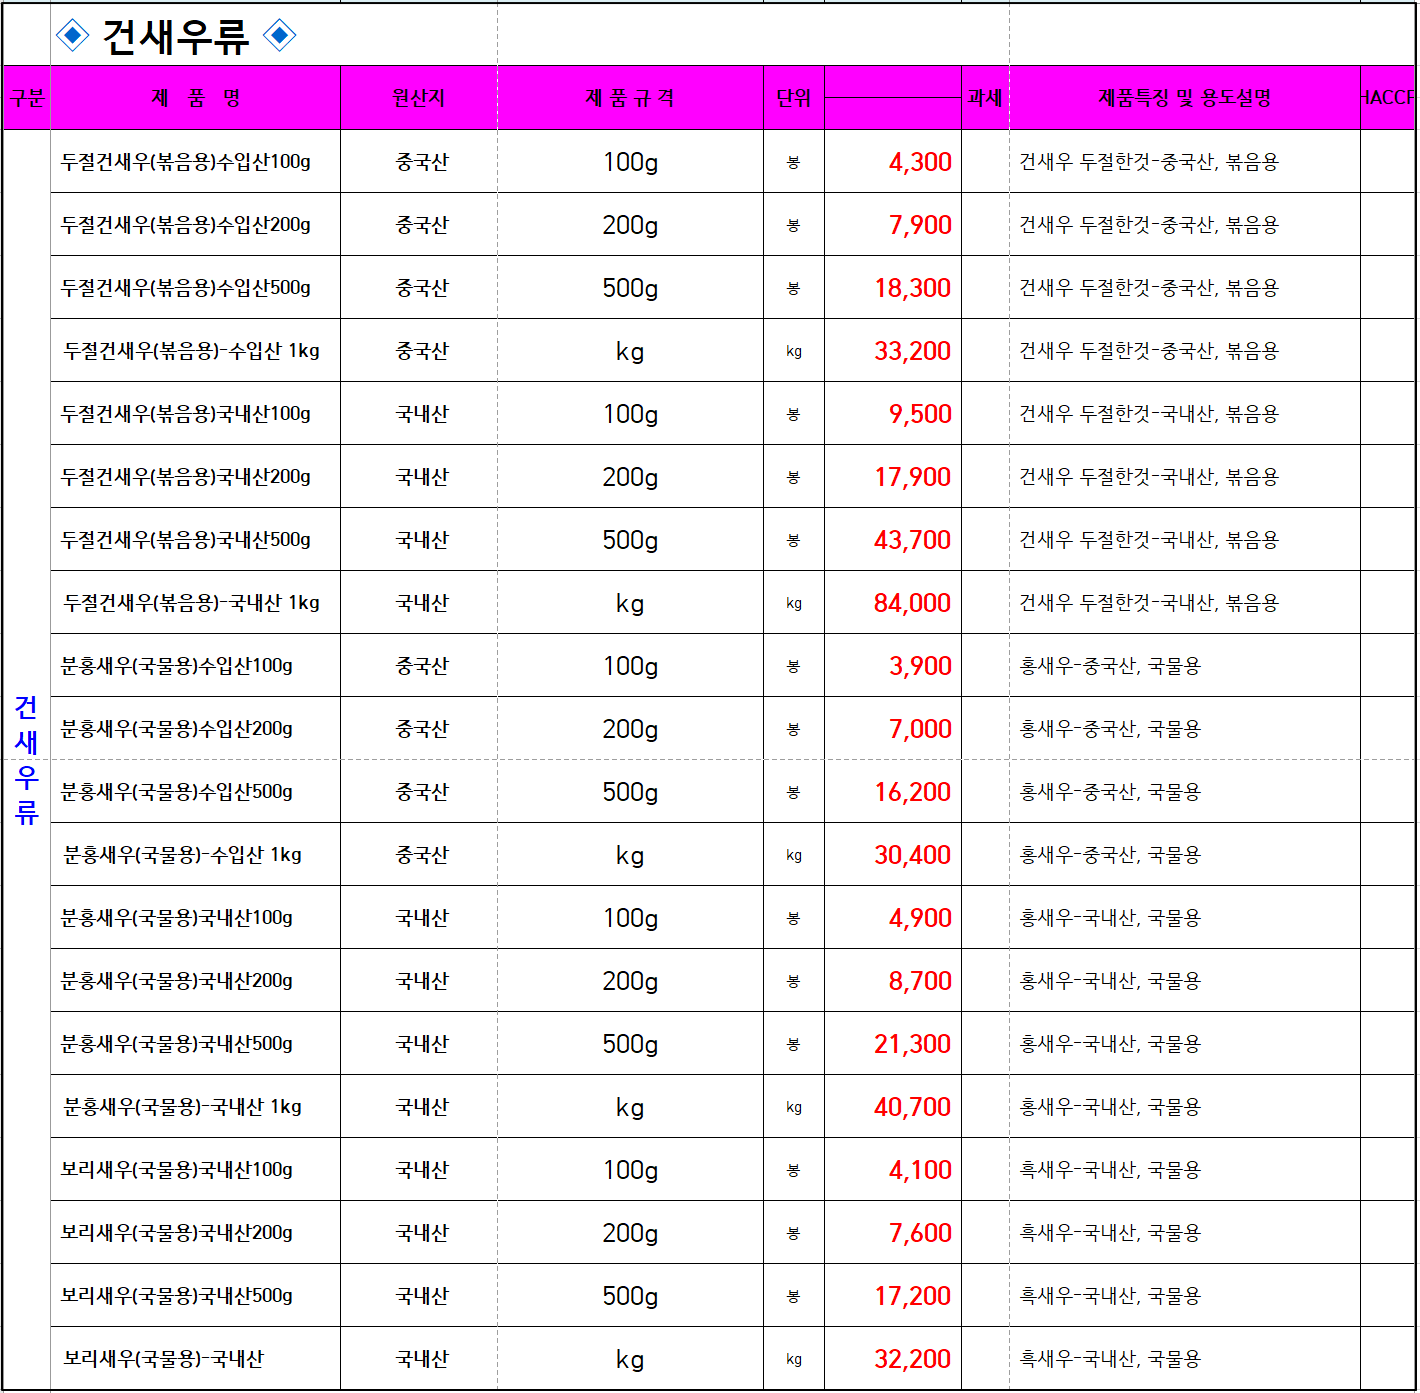Screen dimensions: 1420x1393
Task: Click the vertical 건새우류 category cell
Action: pyautogui.click(x=27, y=760)
